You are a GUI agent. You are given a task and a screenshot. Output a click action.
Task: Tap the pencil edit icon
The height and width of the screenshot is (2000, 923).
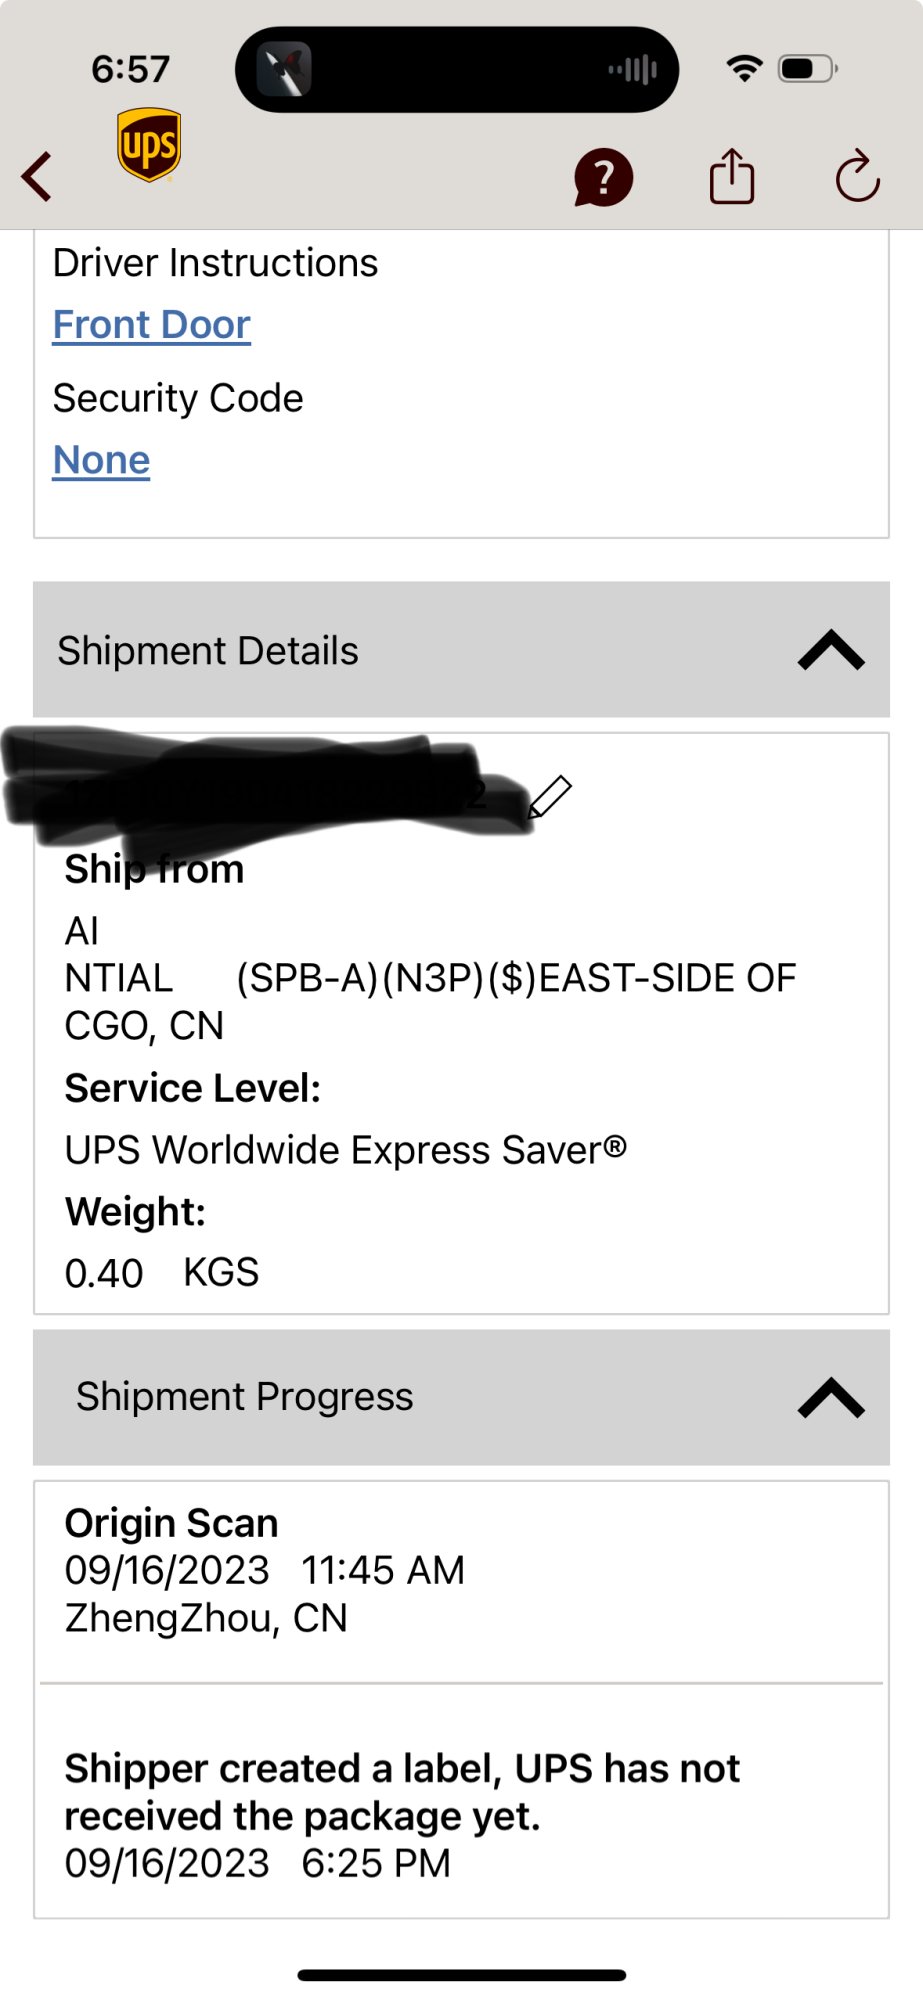549,797
